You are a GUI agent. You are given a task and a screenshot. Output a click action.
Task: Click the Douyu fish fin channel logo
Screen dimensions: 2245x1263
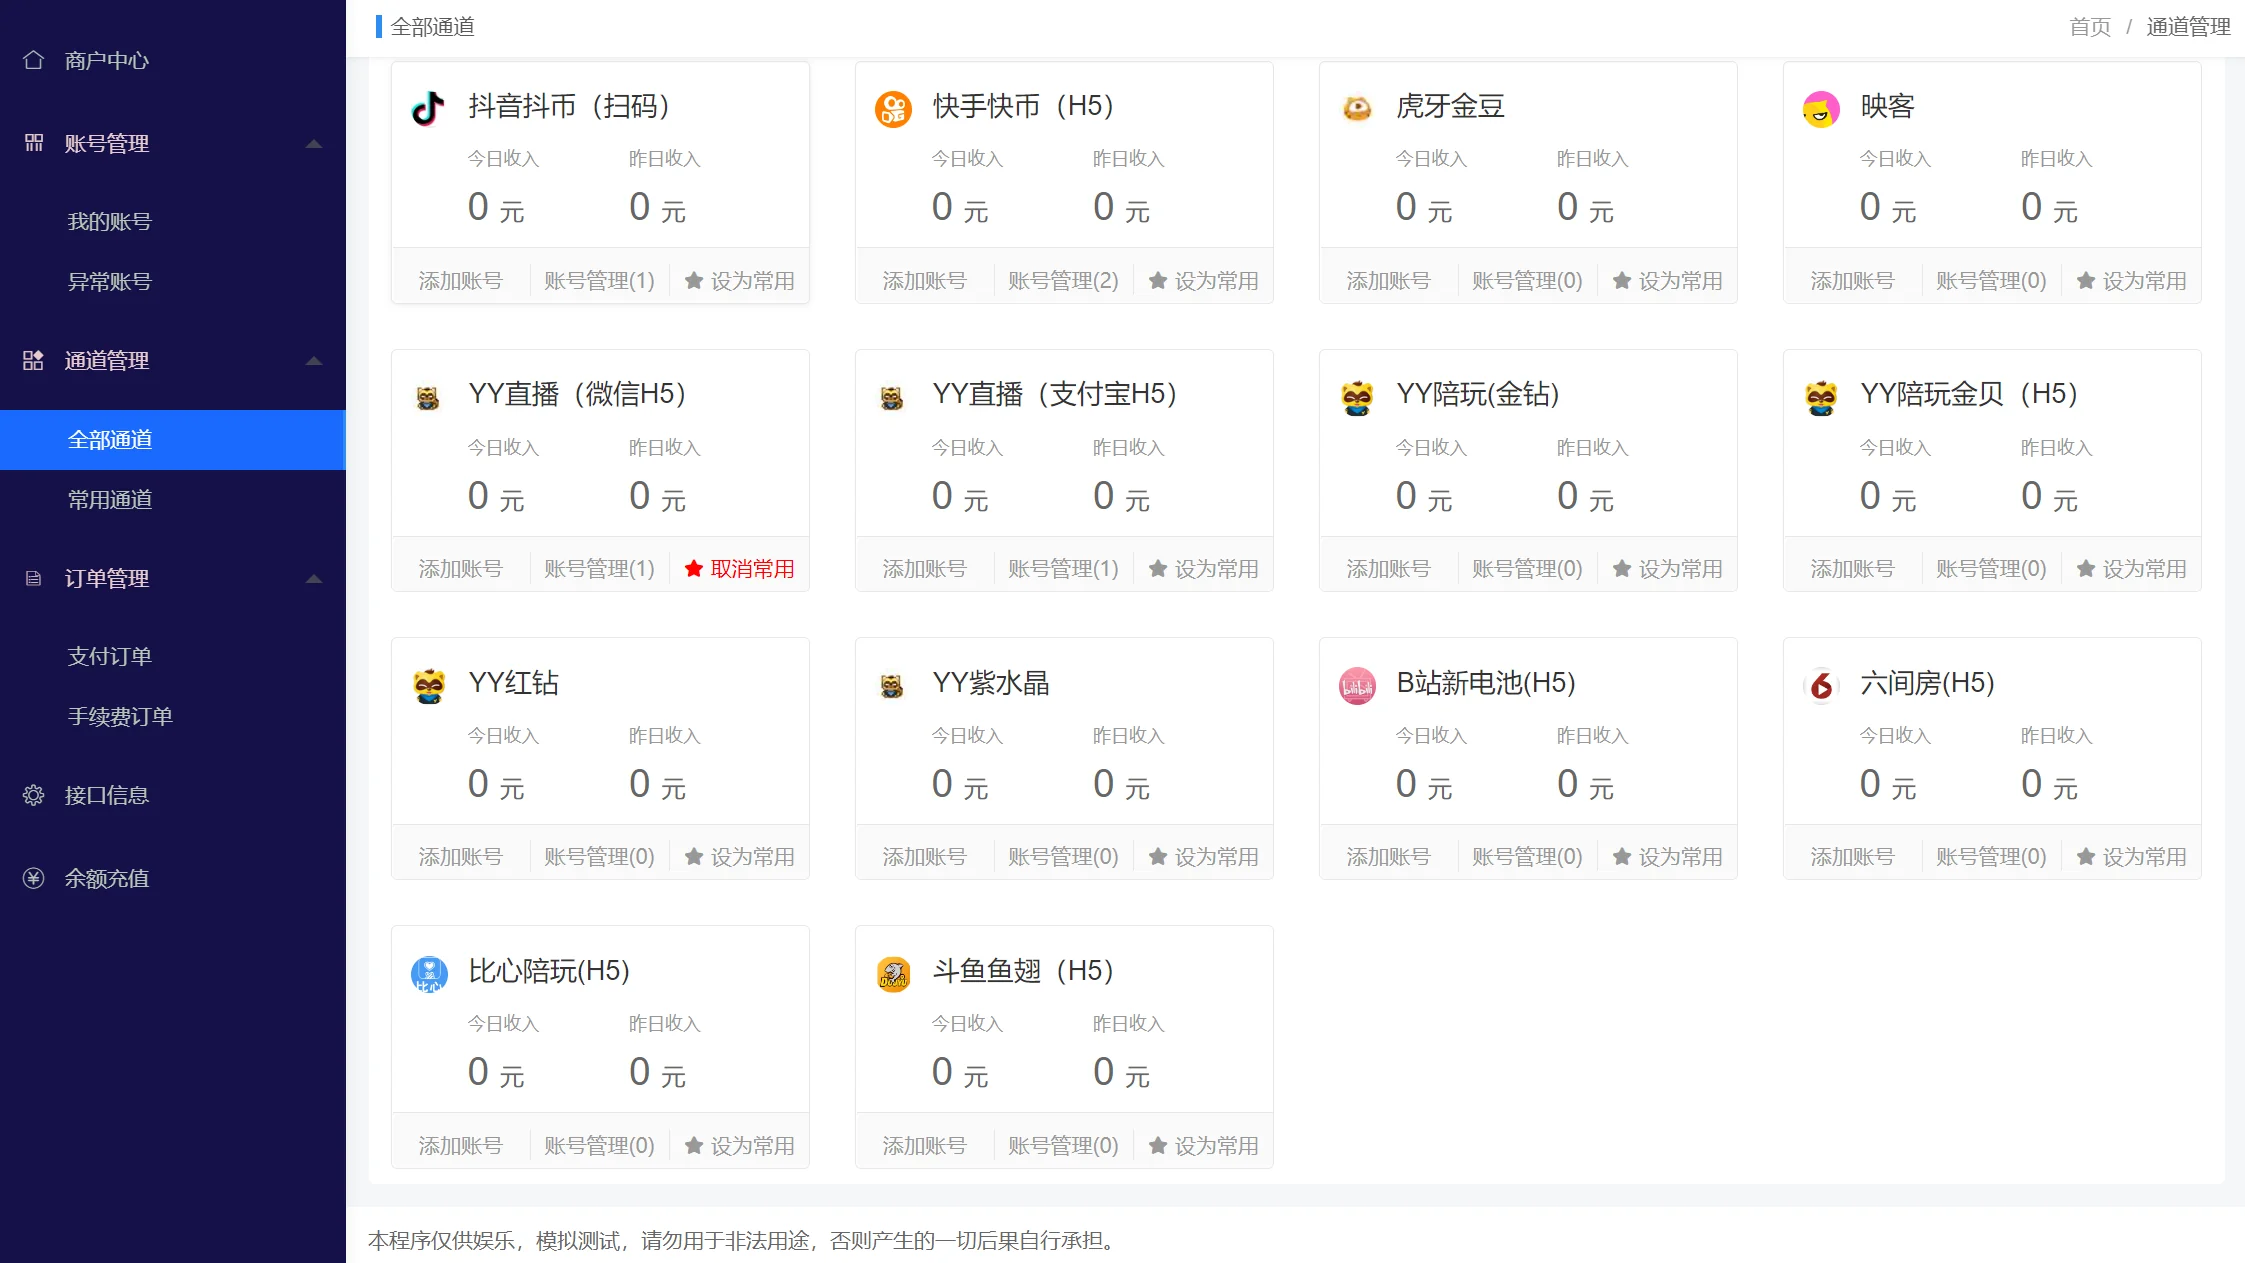(893, 973)
